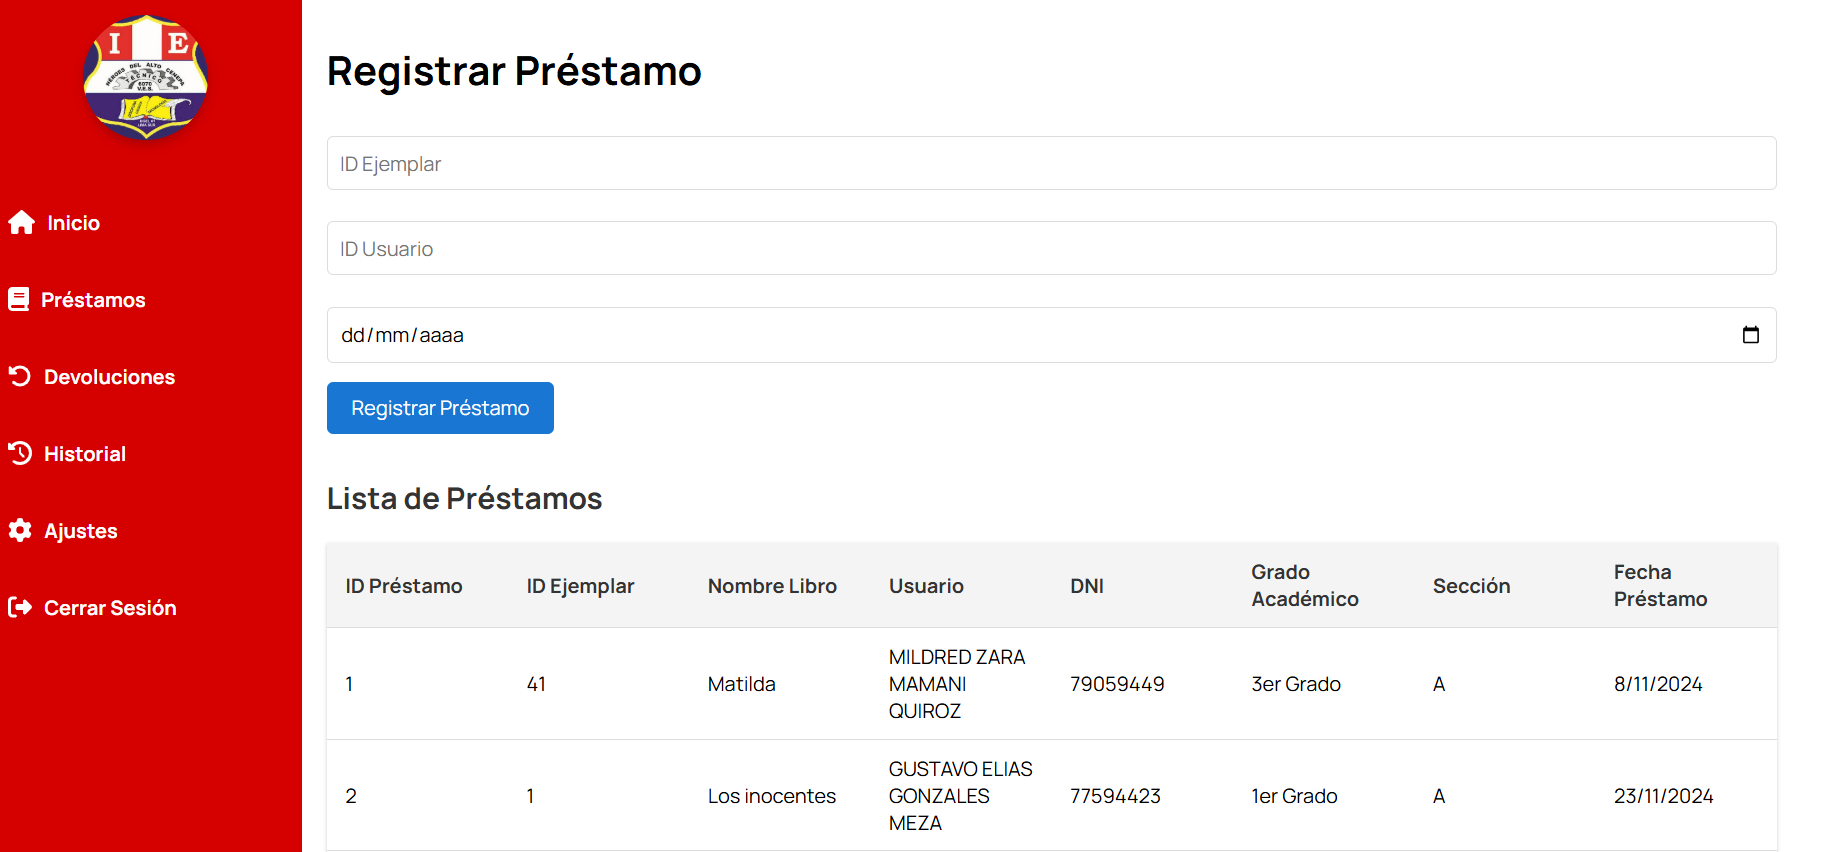Click the gear icon for Ajustes
Viewport: 1847px width, 852px height.
(x=20, y=530)
